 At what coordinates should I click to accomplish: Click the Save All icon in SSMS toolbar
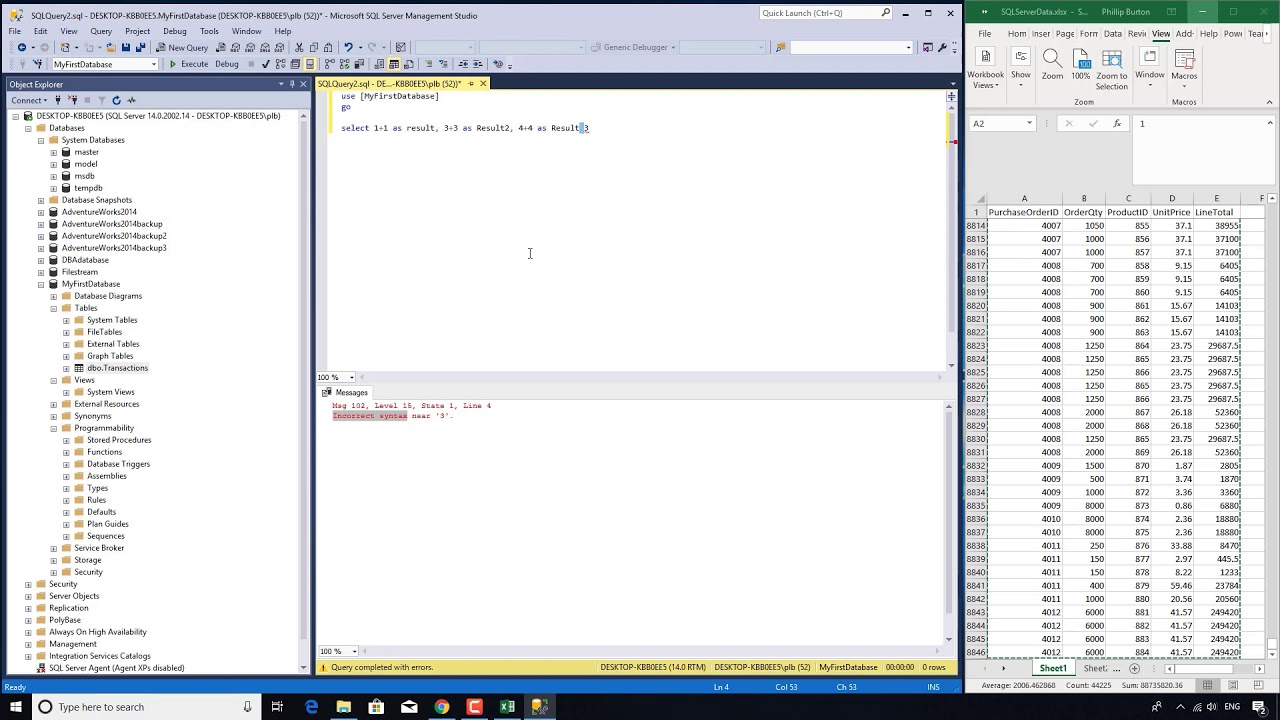point(140,47)
